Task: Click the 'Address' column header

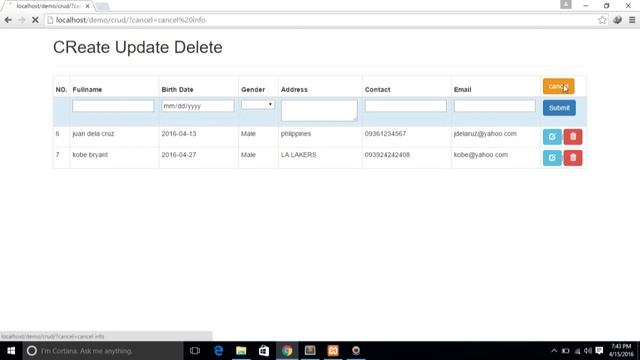Action: tap(294, 89)
